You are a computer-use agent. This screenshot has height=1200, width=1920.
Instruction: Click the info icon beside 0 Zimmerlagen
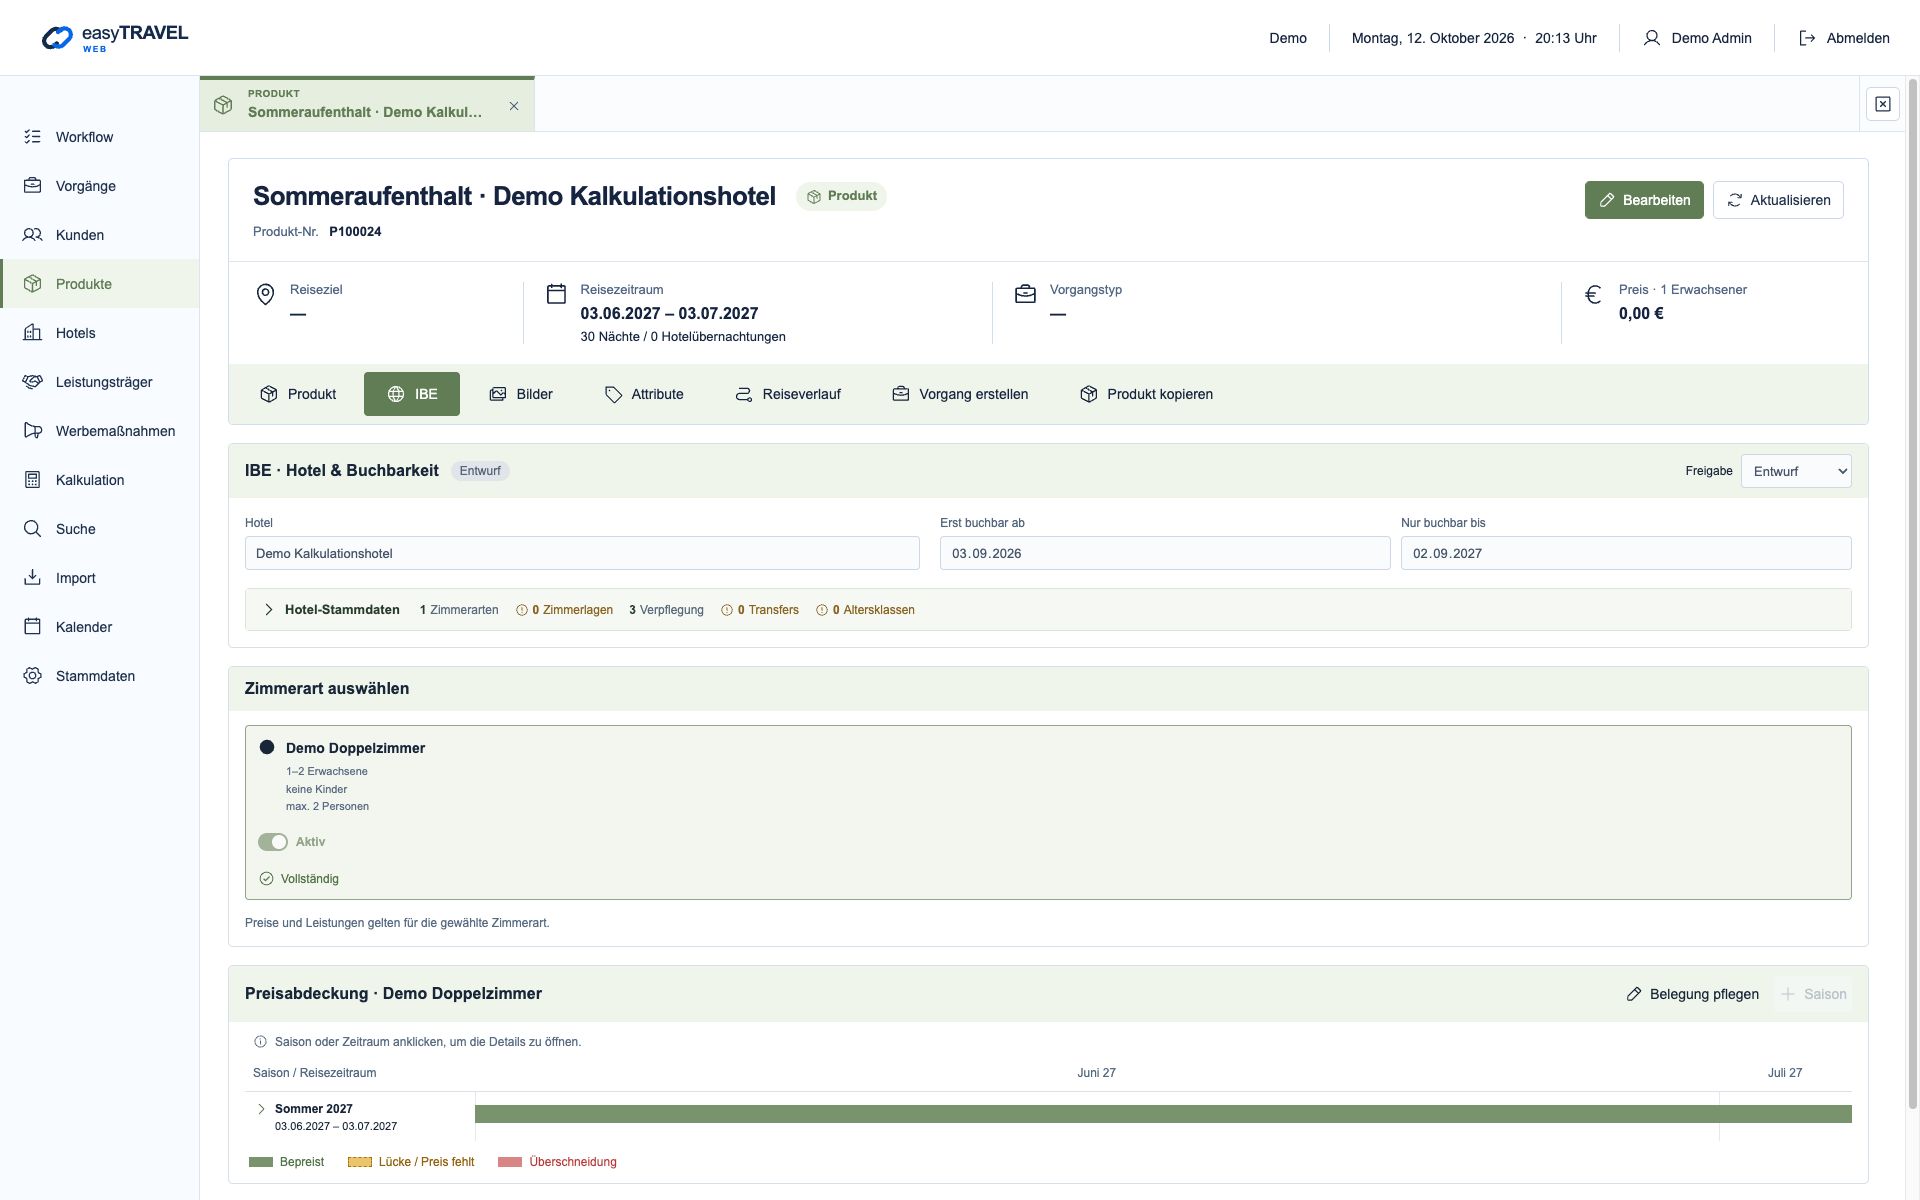point(521,610)
